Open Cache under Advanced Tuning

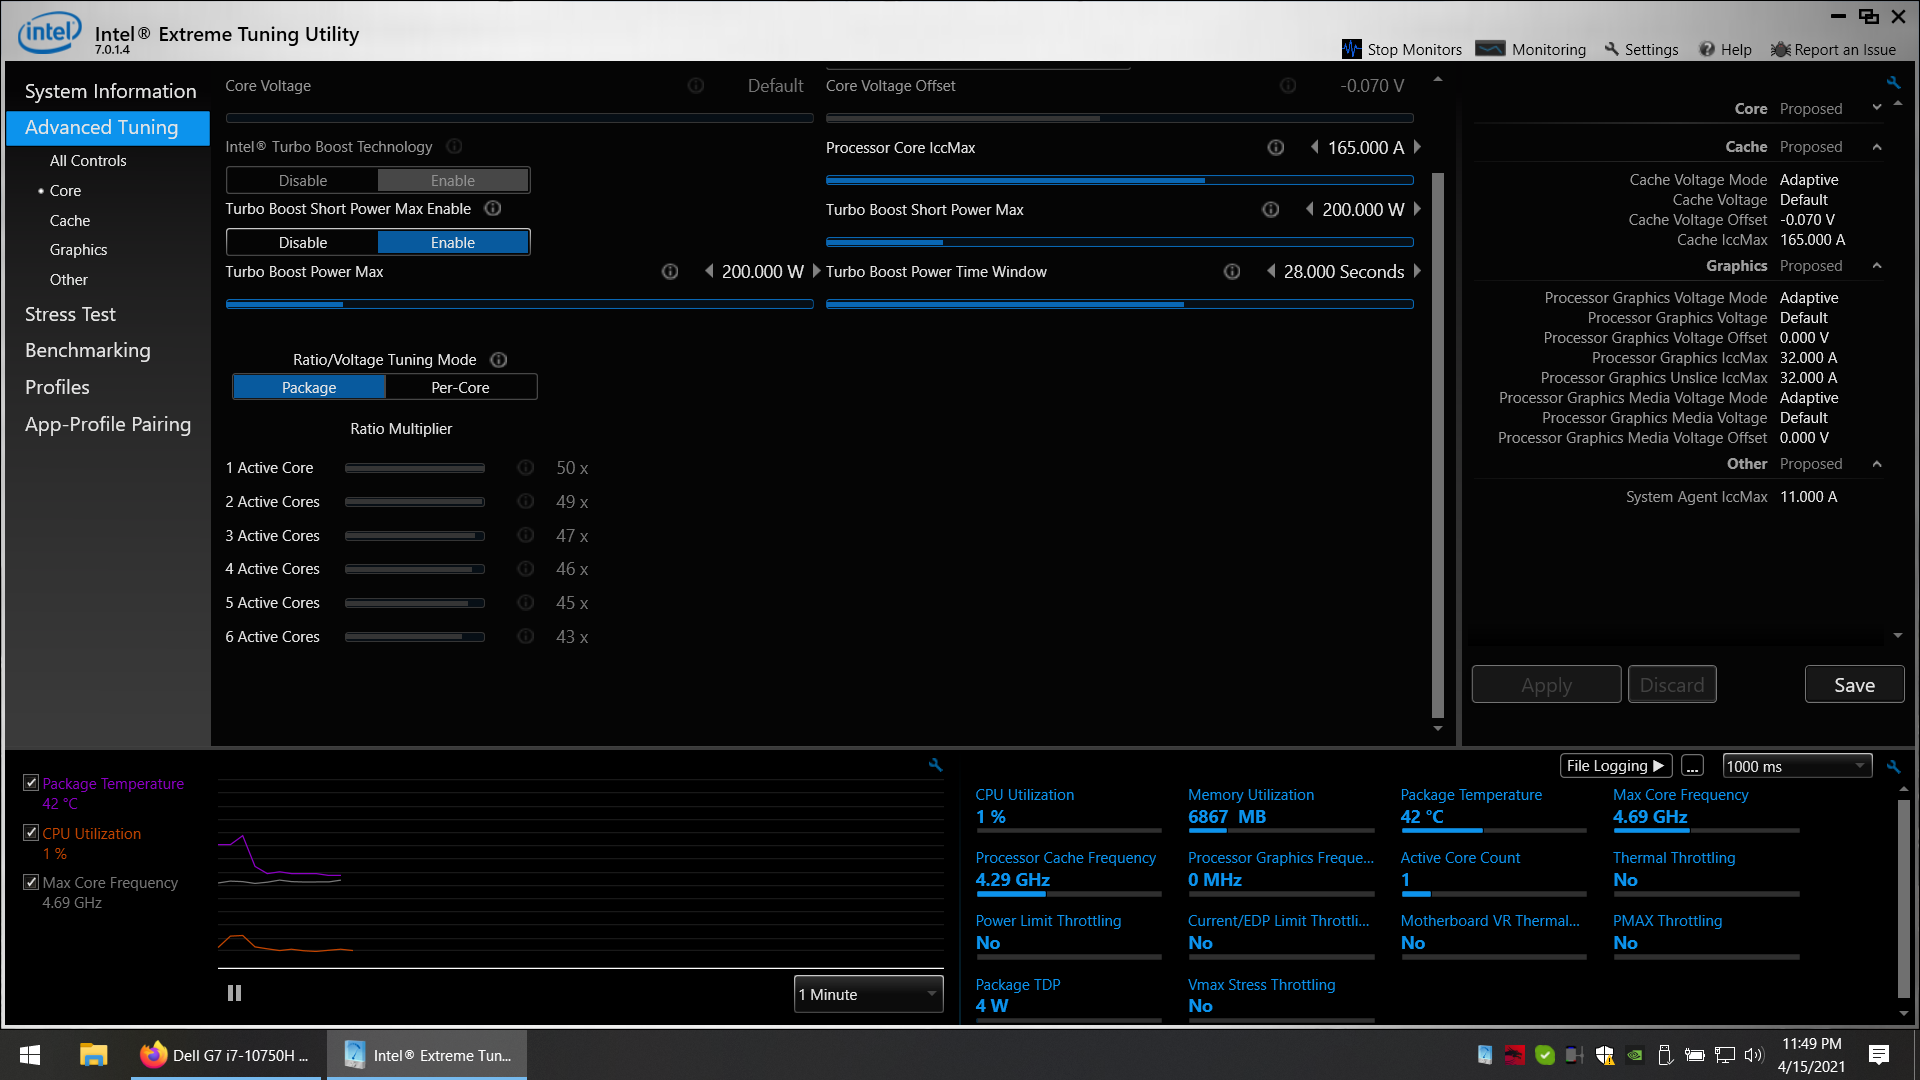(x=70, y=220)
